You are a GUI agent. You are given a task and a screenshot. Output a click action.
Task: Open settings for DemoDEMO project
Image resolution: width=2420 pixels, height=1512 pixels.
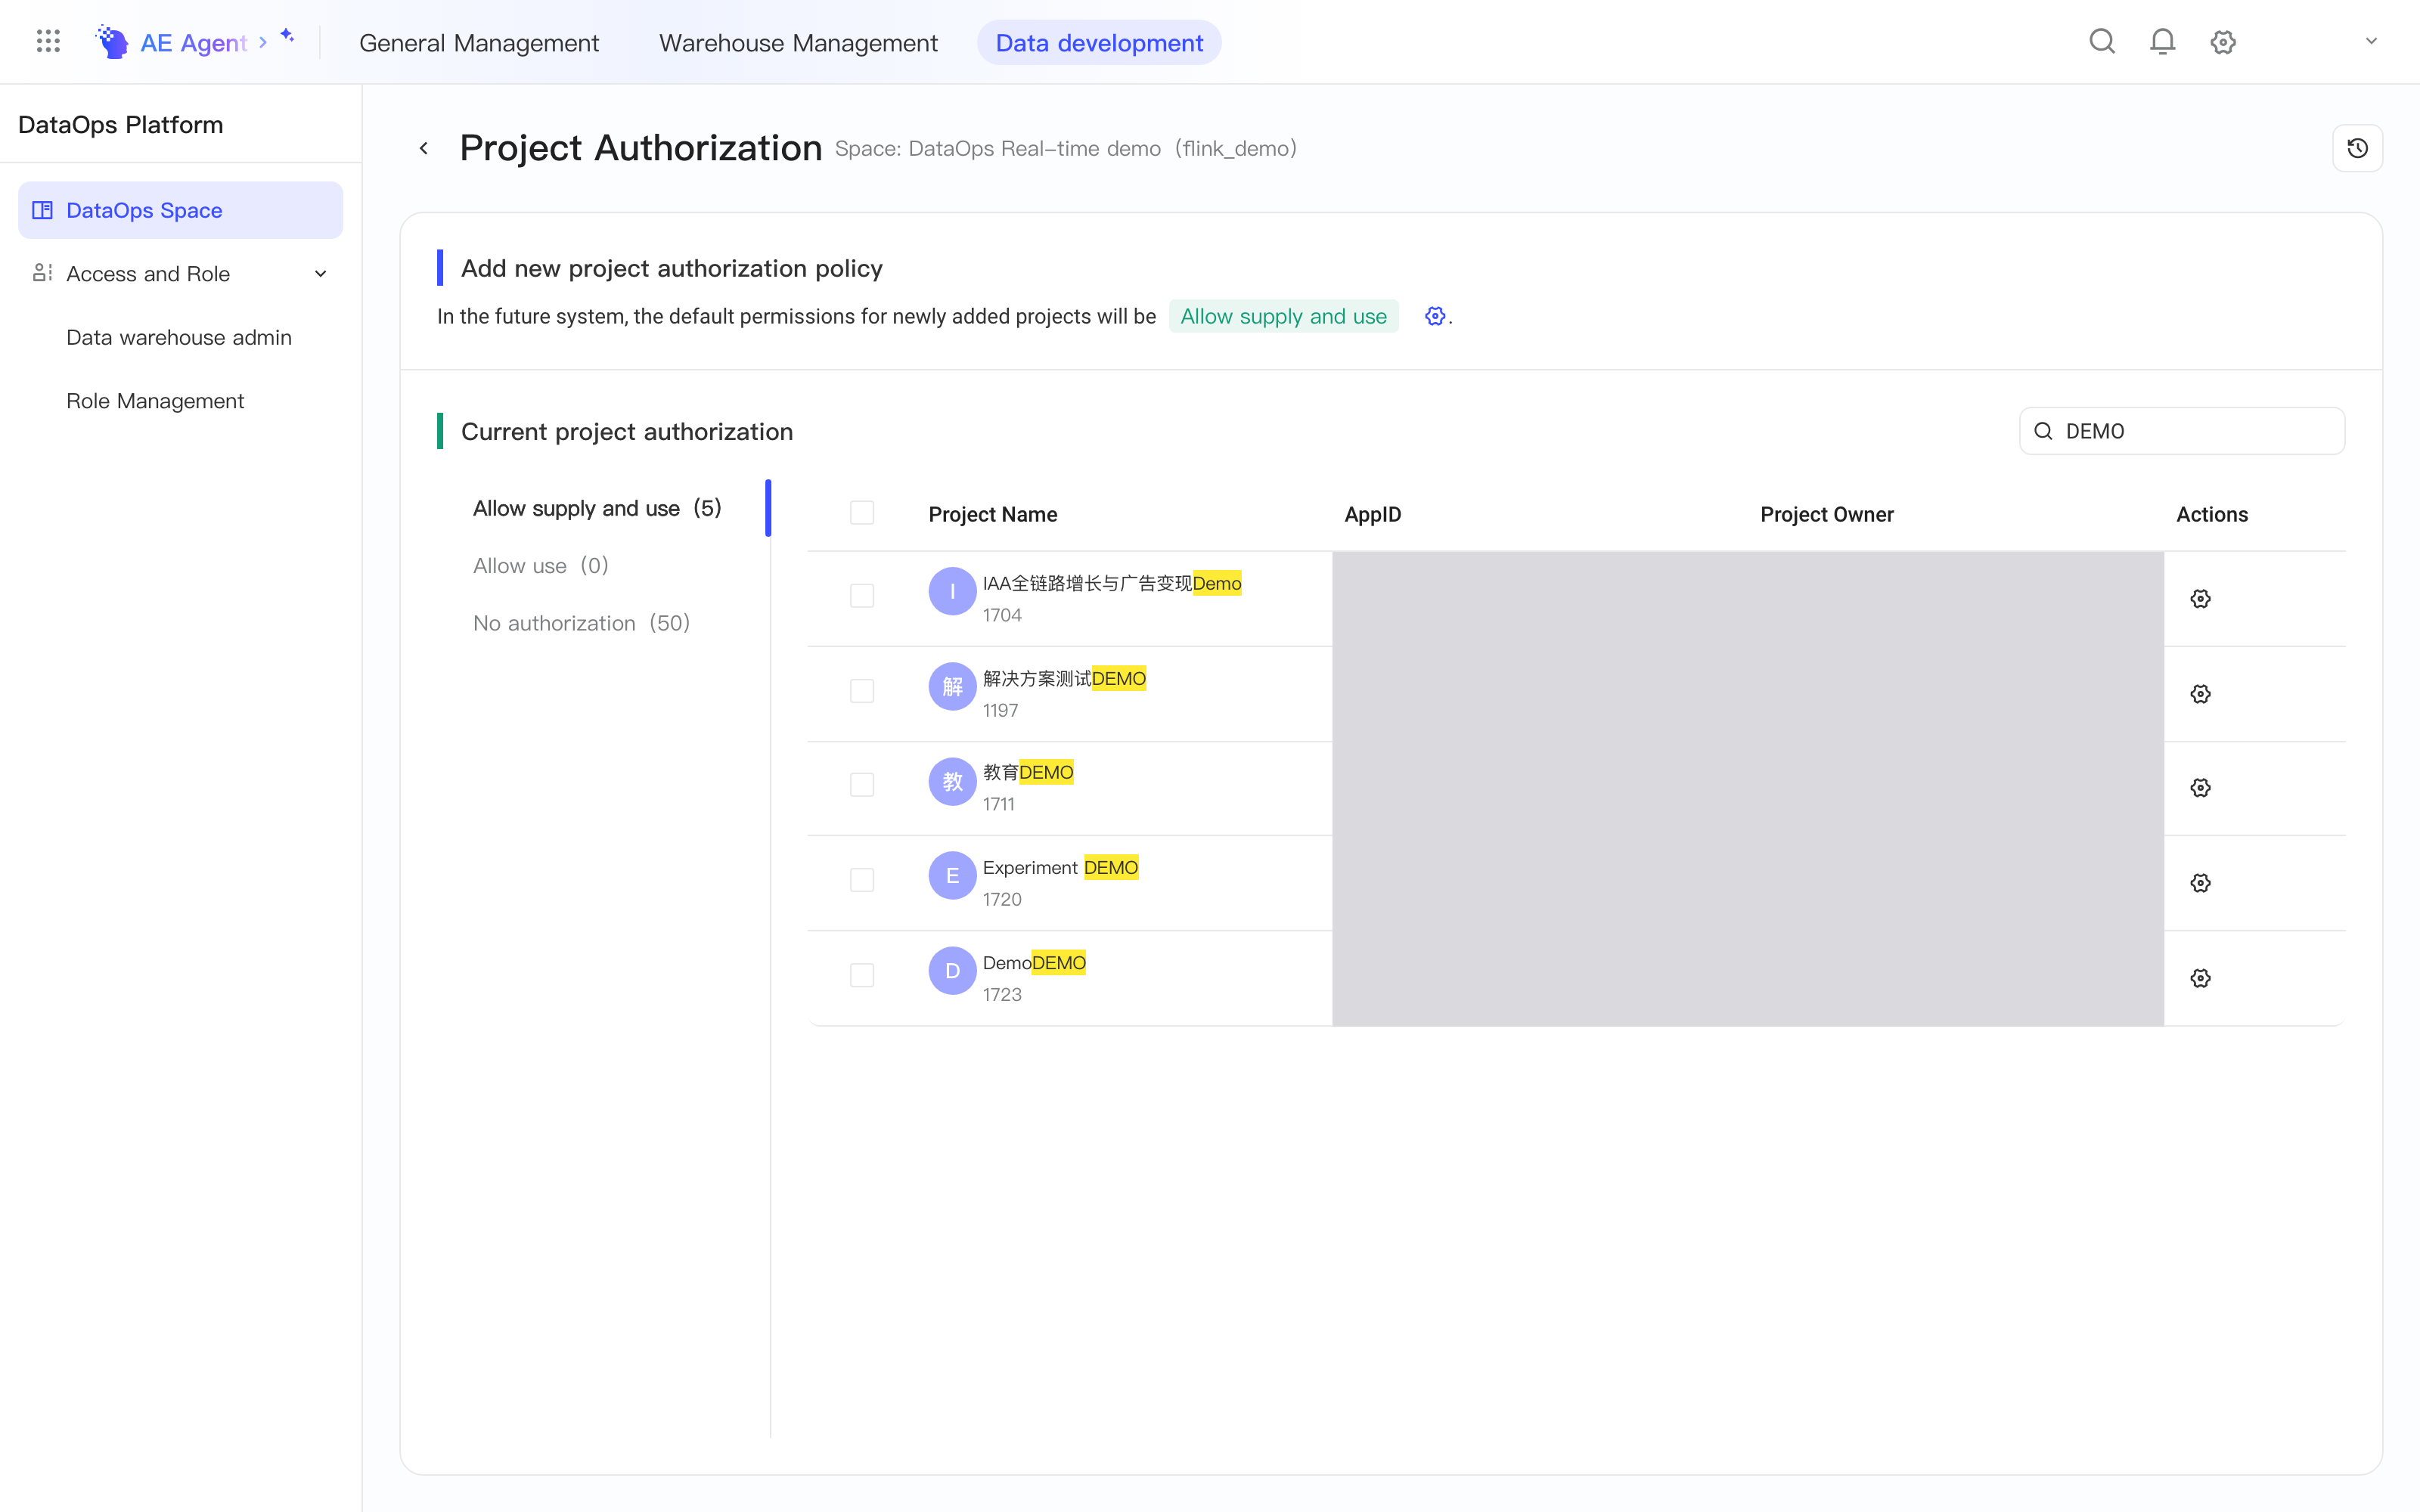click(x=2200, y=978)
